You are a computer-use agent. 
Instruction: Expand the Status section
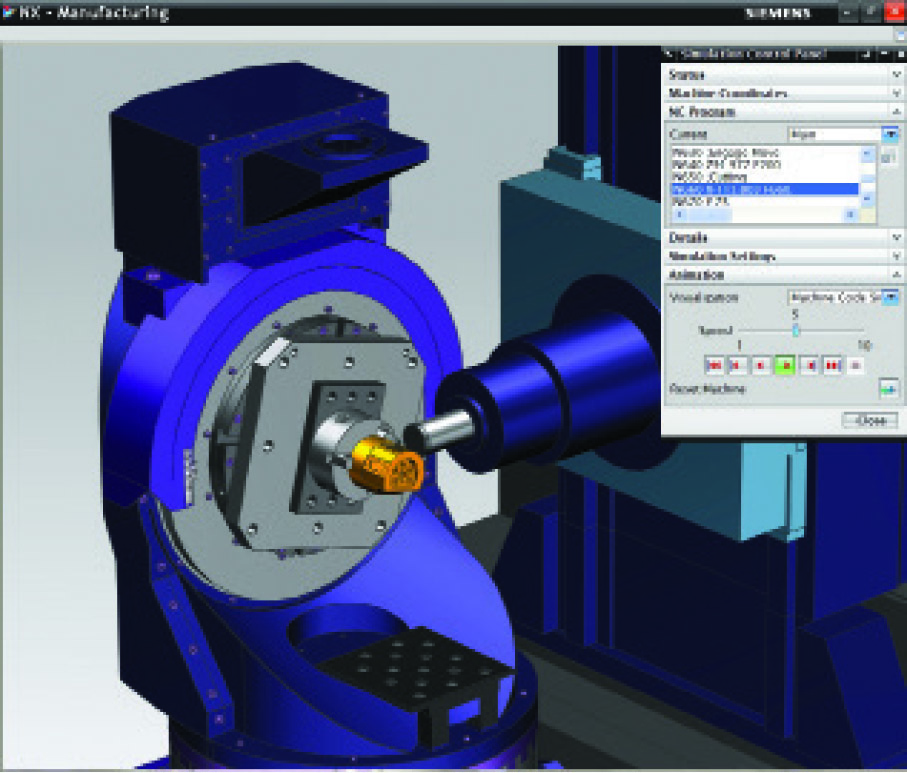896,75
